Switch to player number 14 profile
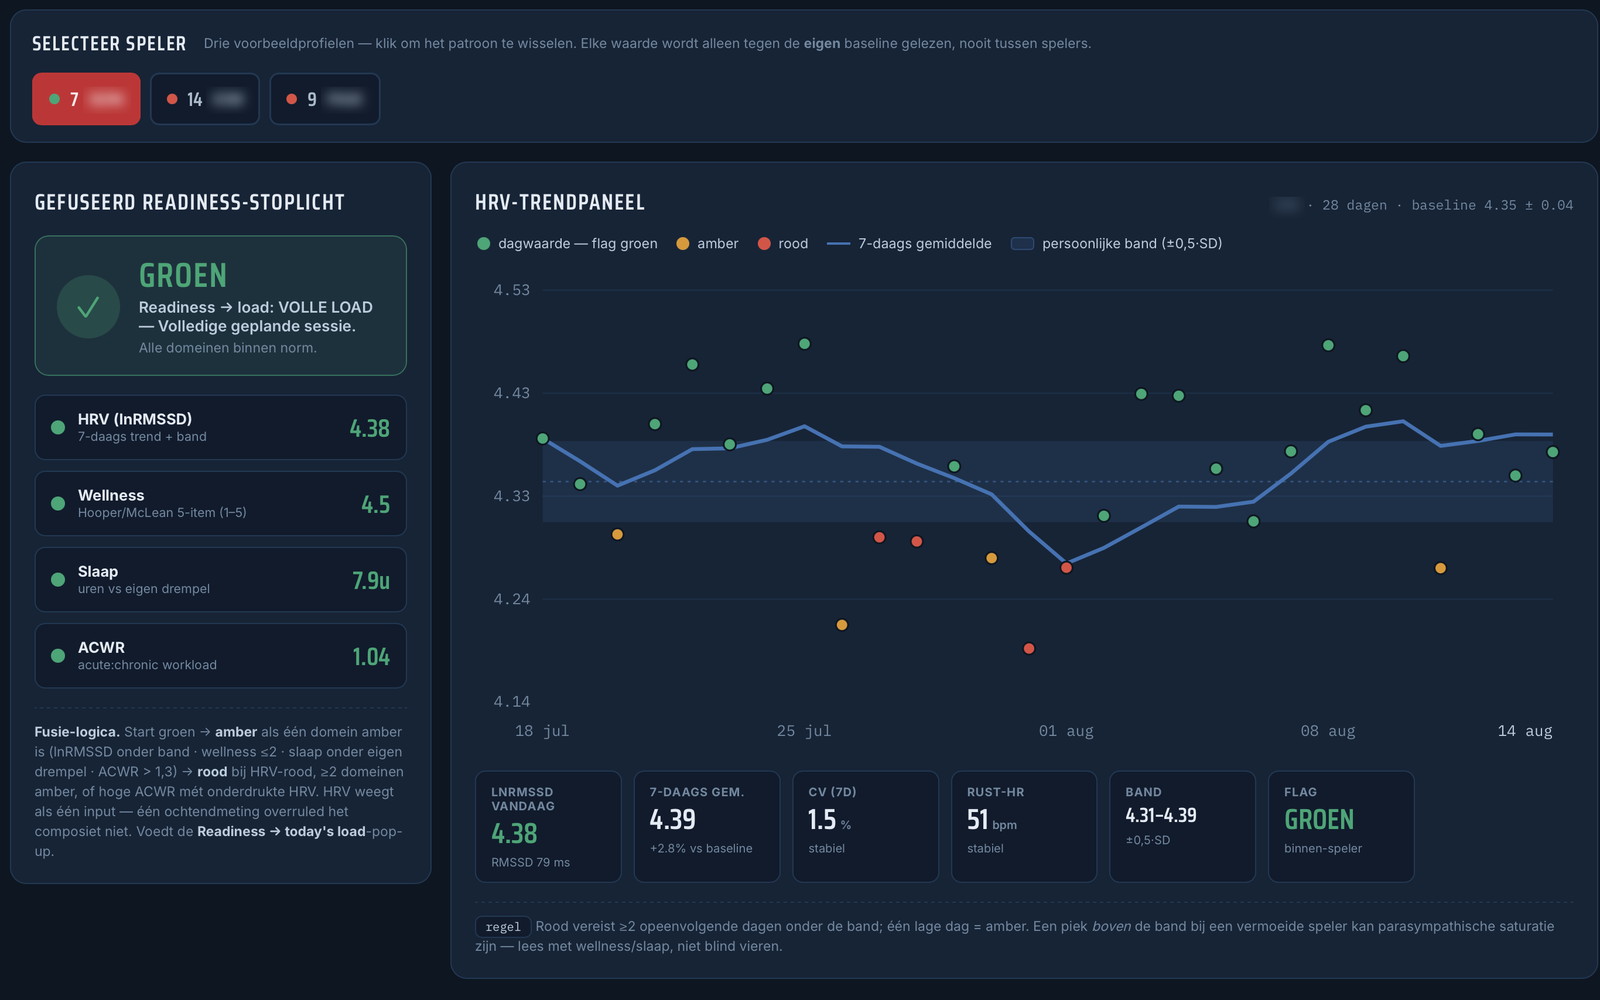This screenshot has width=1600, height=1000. click(x=205, y=99)
